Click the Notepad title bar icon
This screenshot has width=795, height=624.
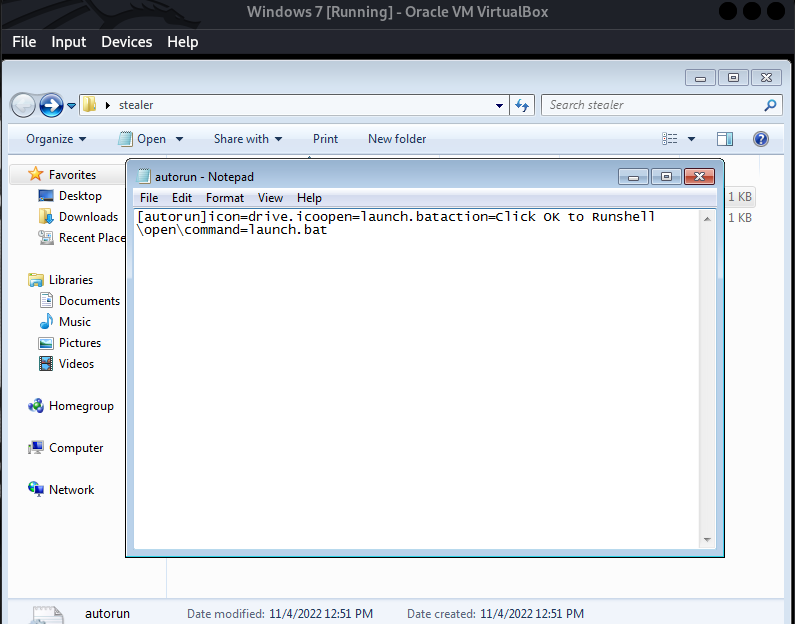[144, 176]
